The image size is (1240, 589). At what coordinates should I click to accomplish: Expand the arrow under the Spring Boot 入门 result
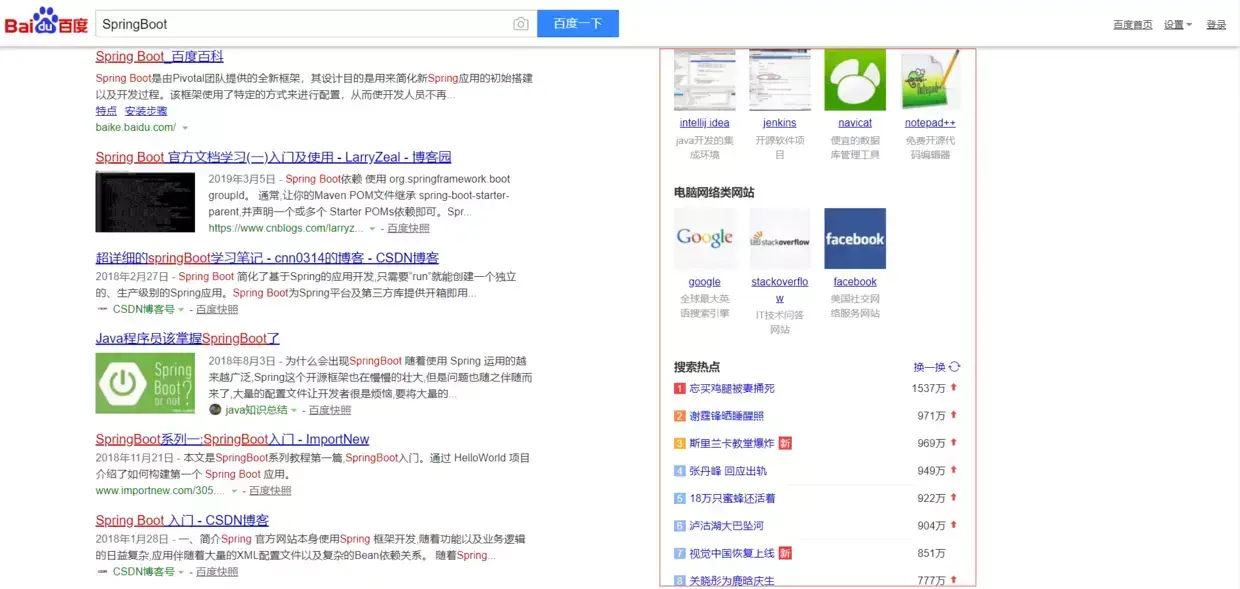pyautogui.click(x=181, y=572)
